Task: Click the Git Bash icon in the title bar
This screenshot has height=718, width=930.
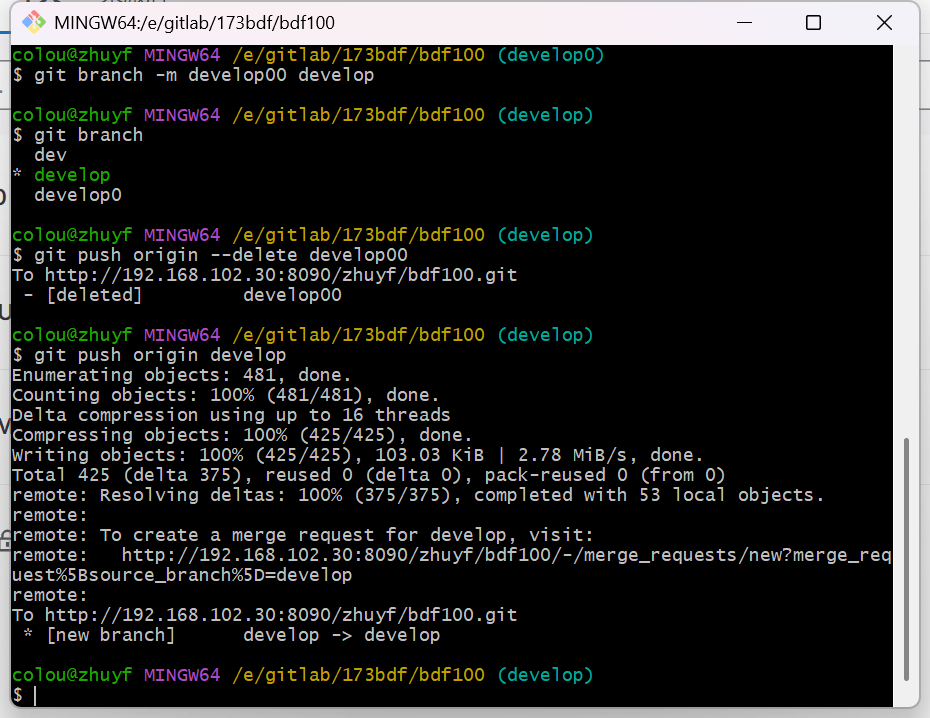Action: [x=31, y=22]
